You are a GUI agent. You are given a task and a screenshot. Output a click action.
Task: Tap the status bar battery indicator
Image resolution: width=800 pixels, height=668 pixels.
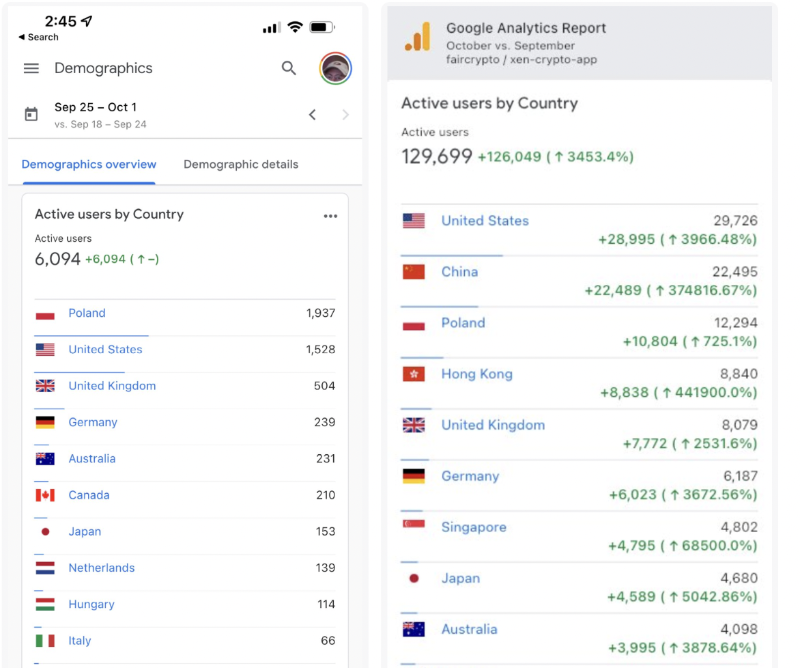click(x=322, y=27)
